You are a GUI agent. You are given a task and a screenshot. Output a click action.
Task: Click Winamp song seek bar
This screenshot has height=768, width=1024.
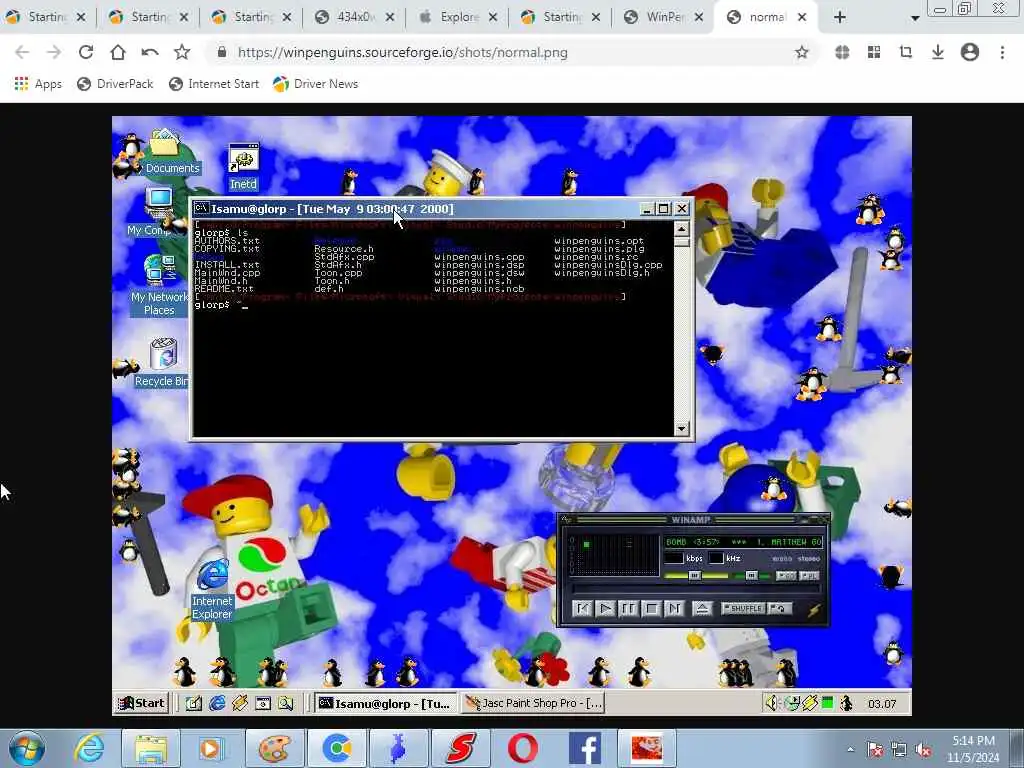tap(696, 589)
